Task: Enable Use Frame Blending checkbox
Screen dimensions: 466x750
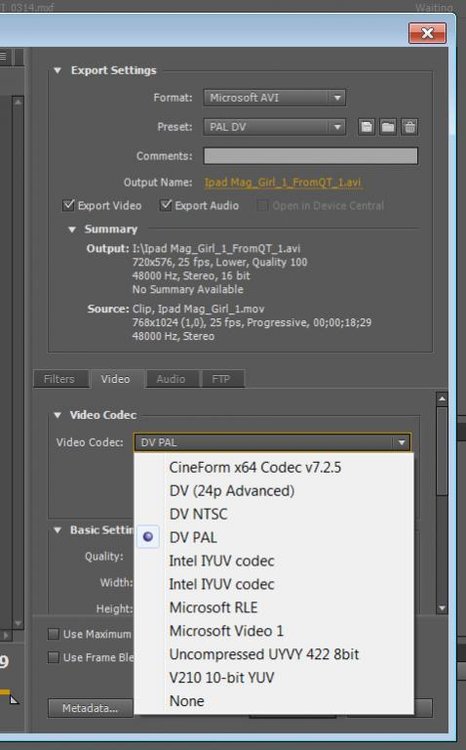Action: tap(53, 657)
